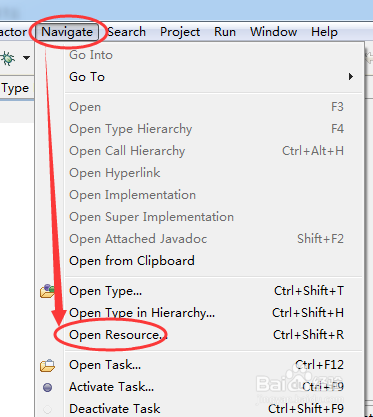The height and width of the screenshot is (417, 373).
Task: Click the Type column header
Action: 15,88
